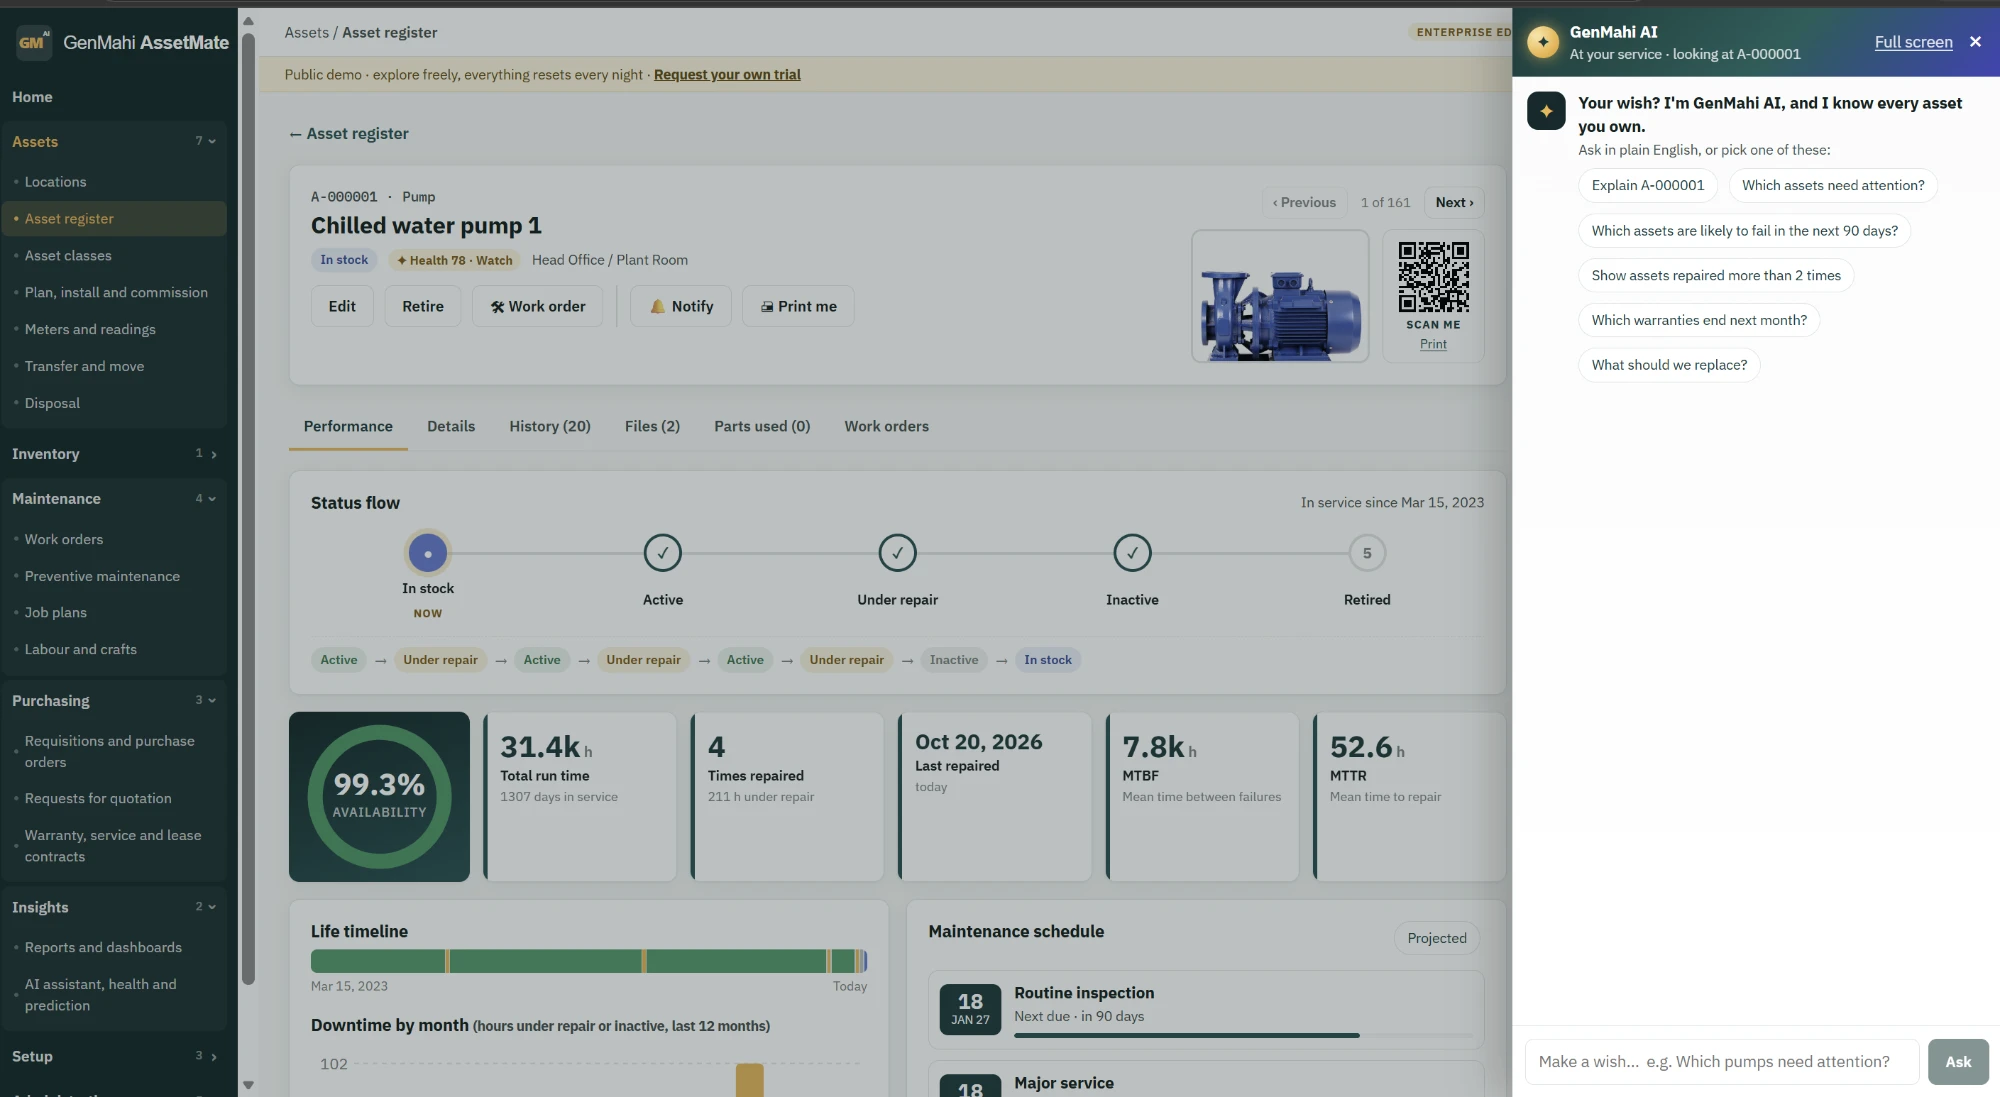Open the Work orders tab
This screenshot has height=1097, width=2000.
tap(886, 426)
